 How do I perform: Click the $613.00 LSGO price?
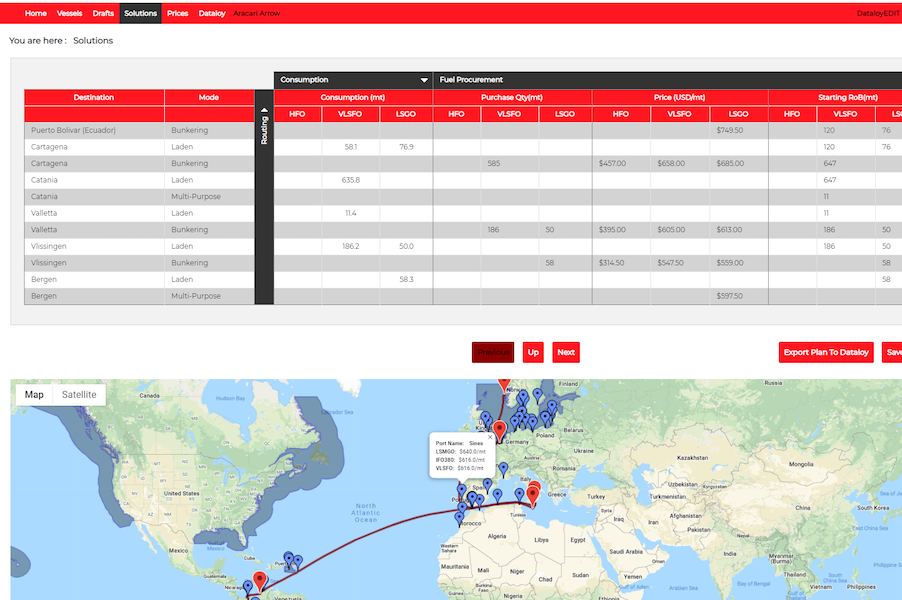click(x=729, y=230)
